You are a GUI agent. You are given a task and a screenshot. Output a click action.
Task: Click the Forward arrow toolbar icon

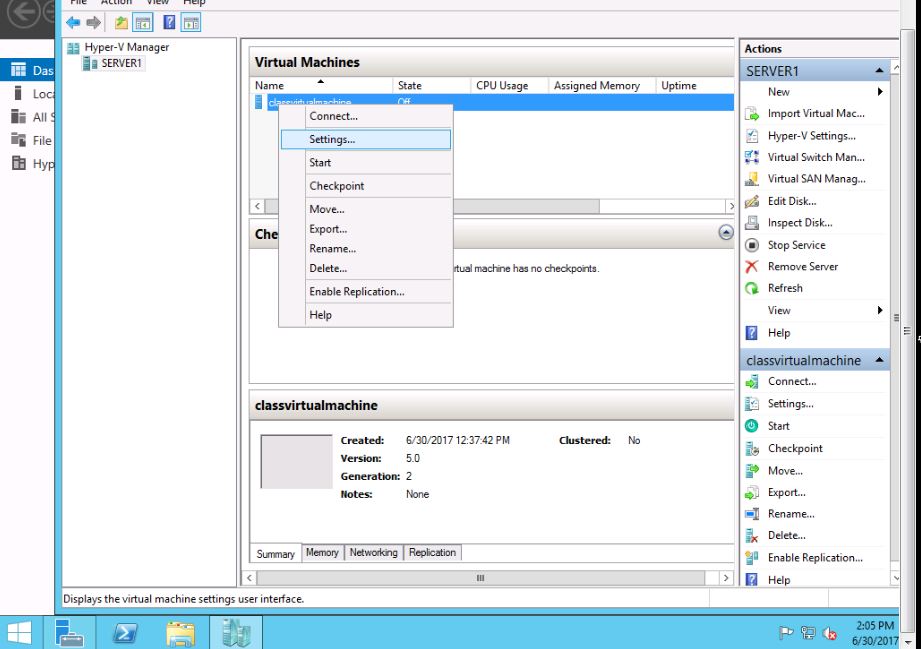tap(93, 23)
